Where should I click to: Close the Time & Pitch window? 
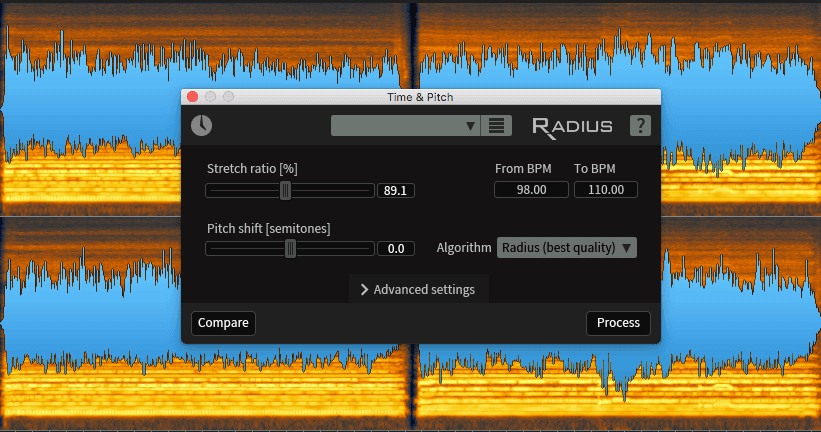pos(192,97)
